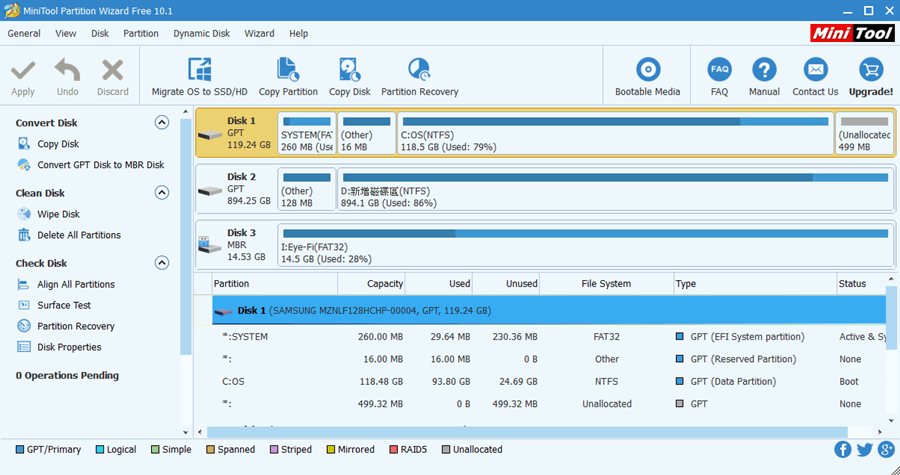900x475 pixels.
Task: Choose Convert GPT Disk to MBR Disk
Action: [x=100, y=165]
